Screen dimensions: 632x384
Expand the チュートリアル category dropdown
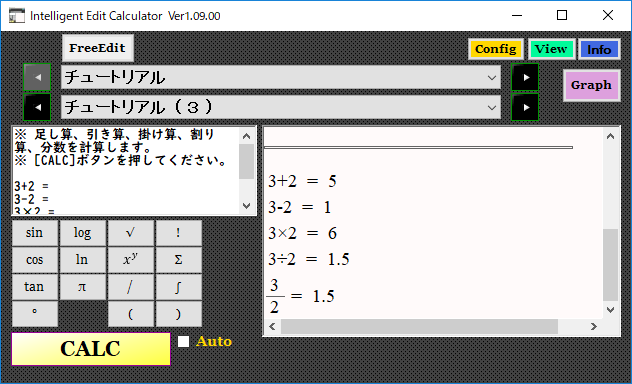281,77
